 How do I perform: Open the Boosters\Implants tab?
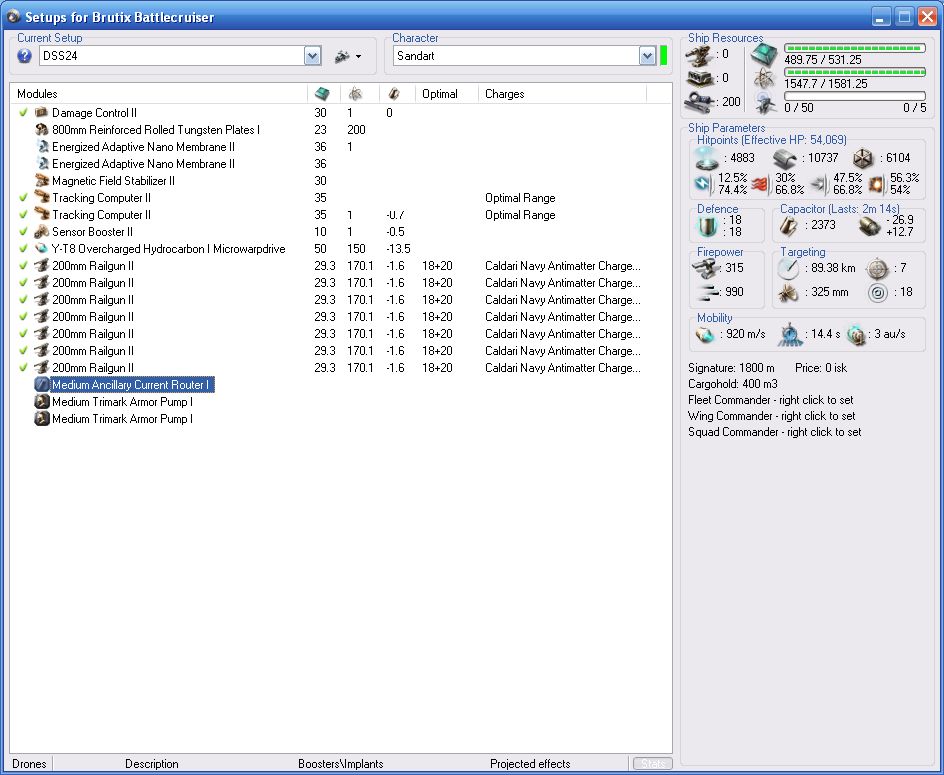pyautogui.click(x=341, y=764)
